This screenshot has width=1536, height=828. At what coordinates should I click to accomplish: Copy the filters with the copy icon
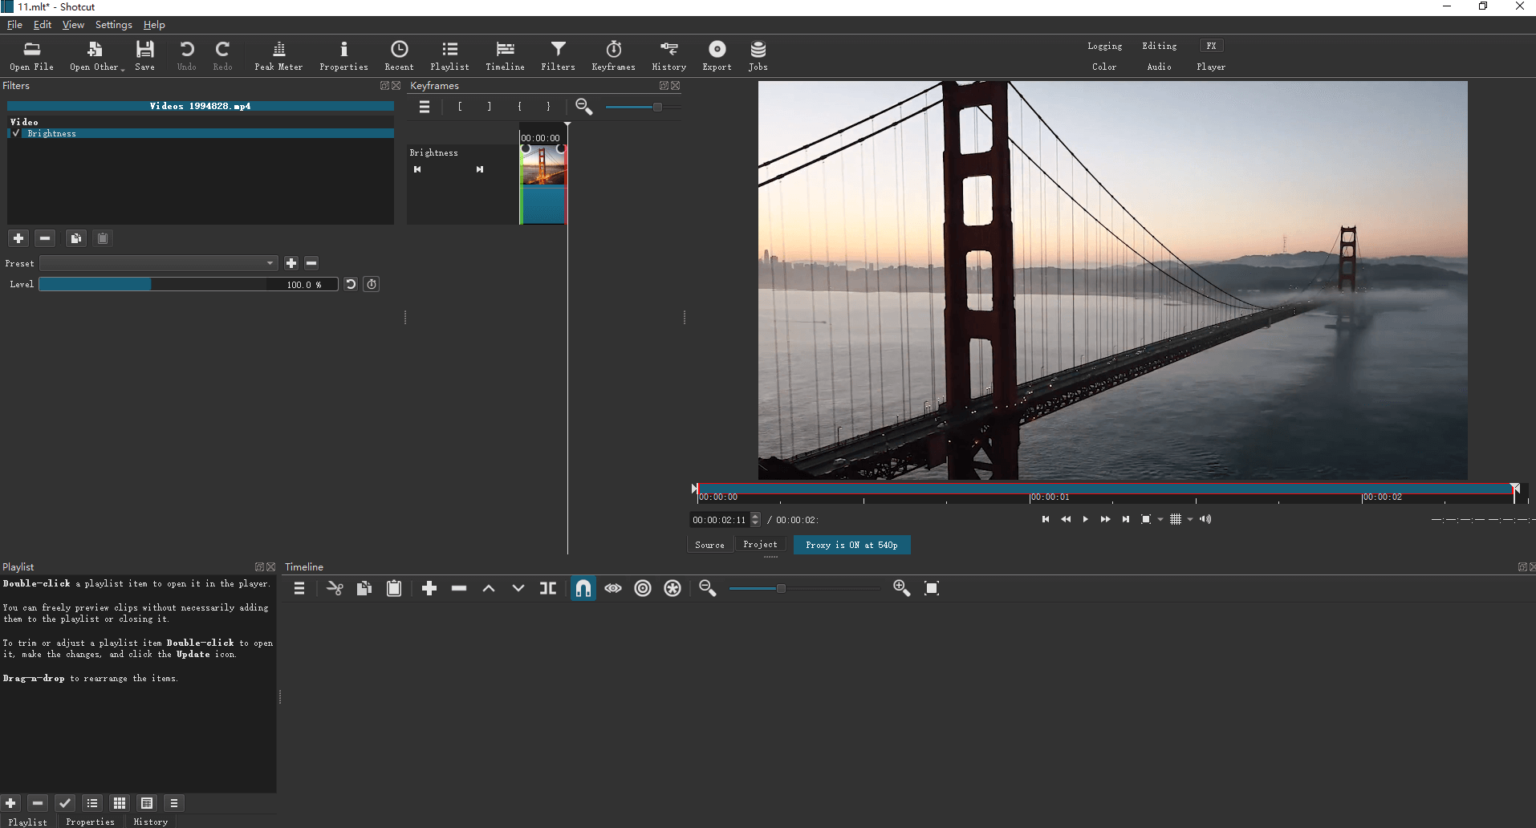pos(75,238)
